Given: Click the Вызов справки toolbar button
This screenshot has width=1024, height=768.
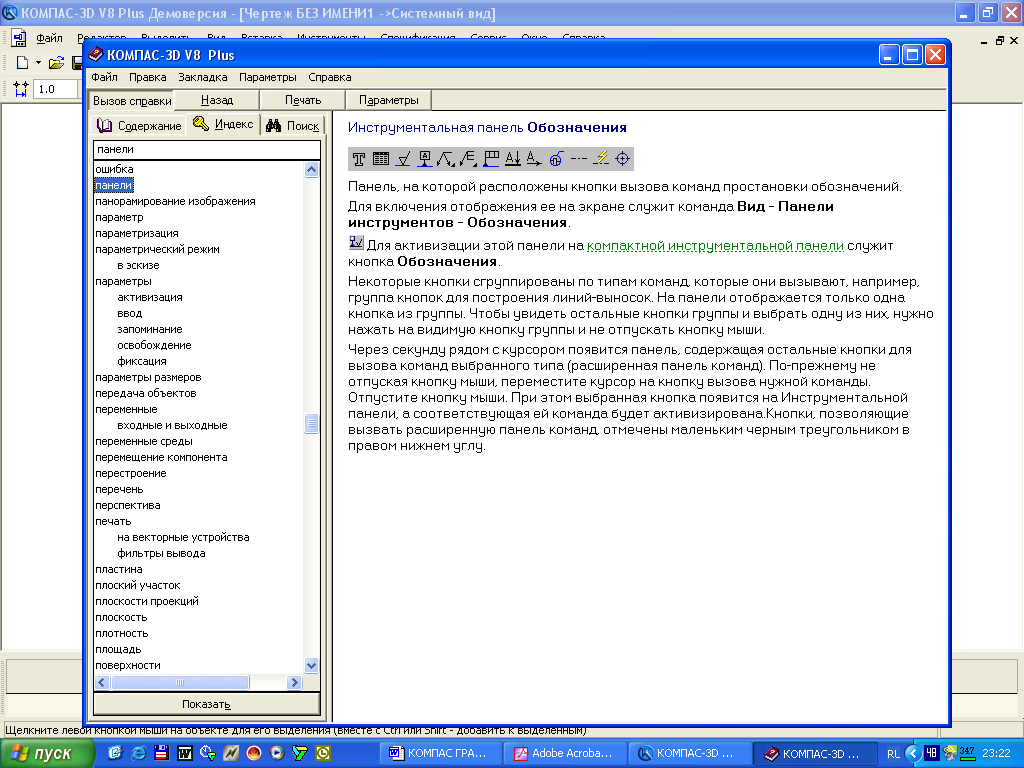Looking at the screenshot, I should click(x=132, y=101).
